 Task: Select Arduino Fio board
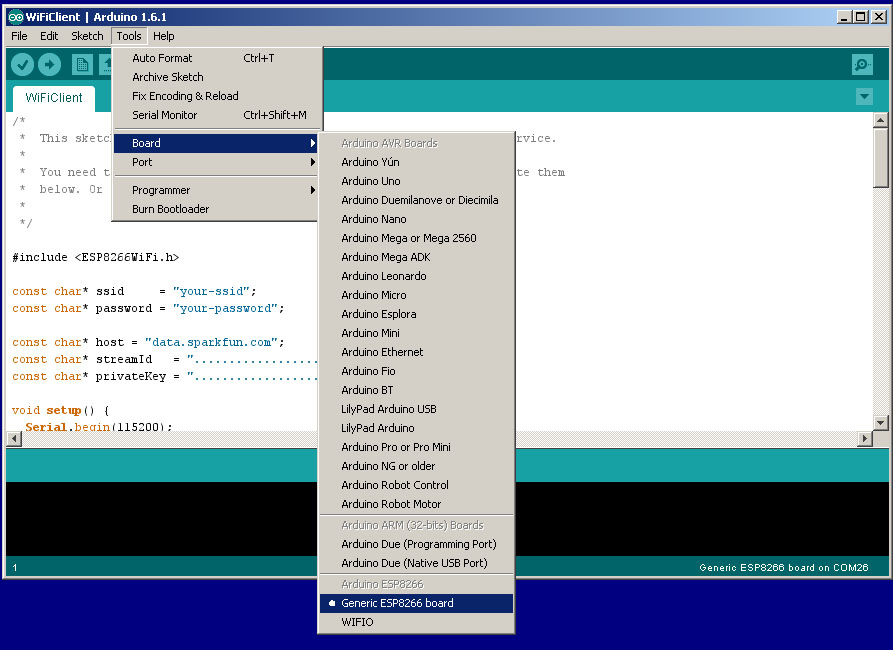click(x=416, y=371)
